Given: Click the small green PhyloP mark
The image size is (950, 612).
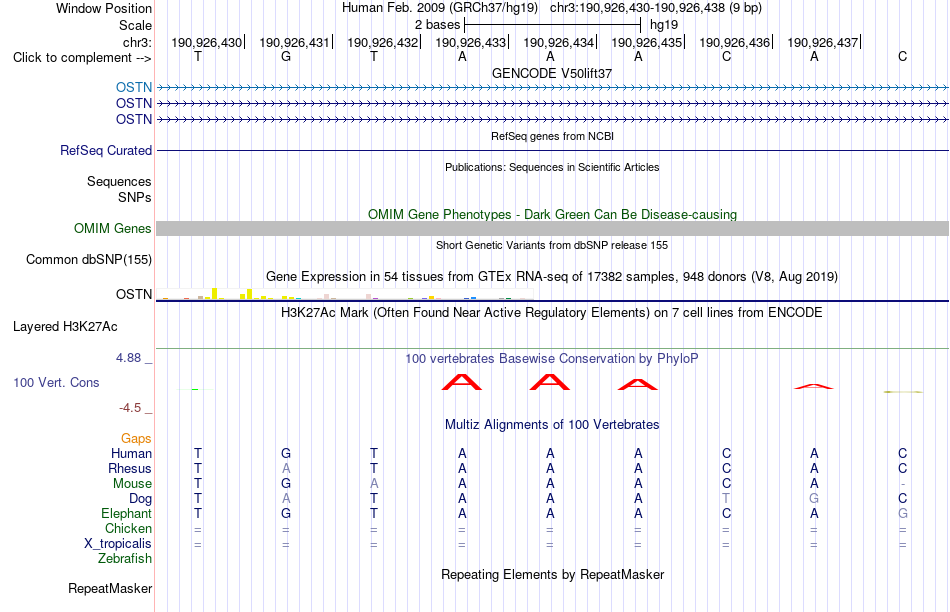Looking at the screenshot, I should coord(195,389).
